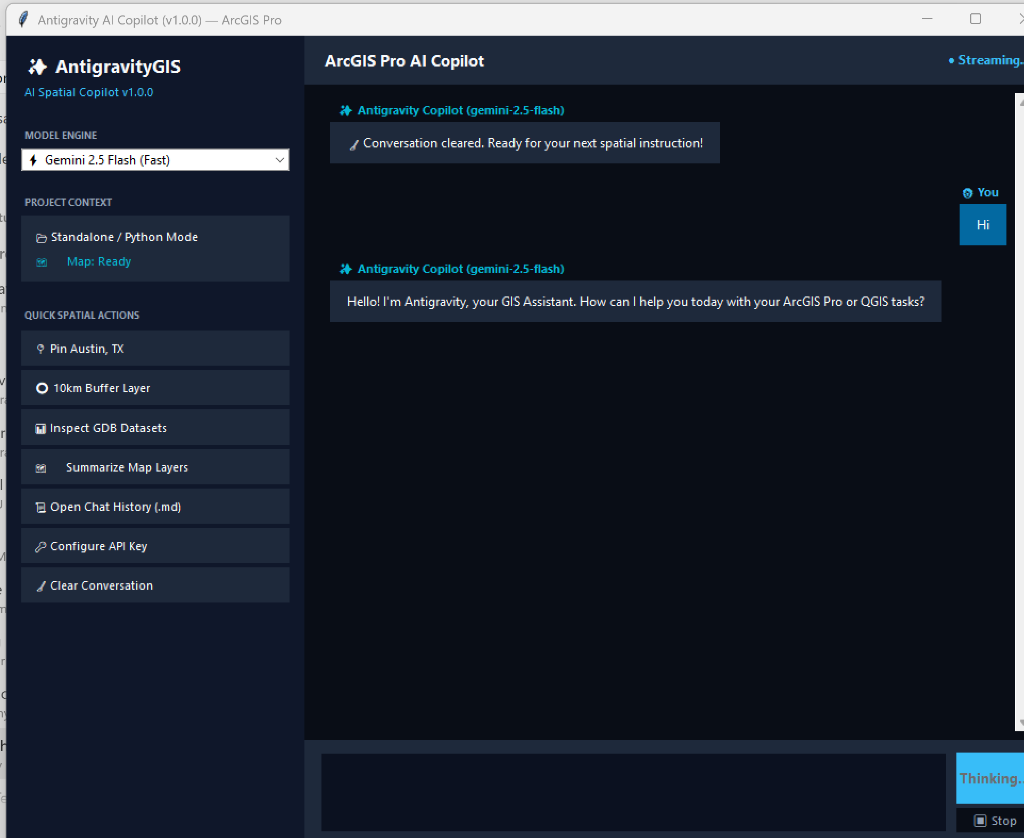1024x838 pixels.
Task: Click the key icon on Configure API Key
Action: pyautogui.click(x=40, y=547)
